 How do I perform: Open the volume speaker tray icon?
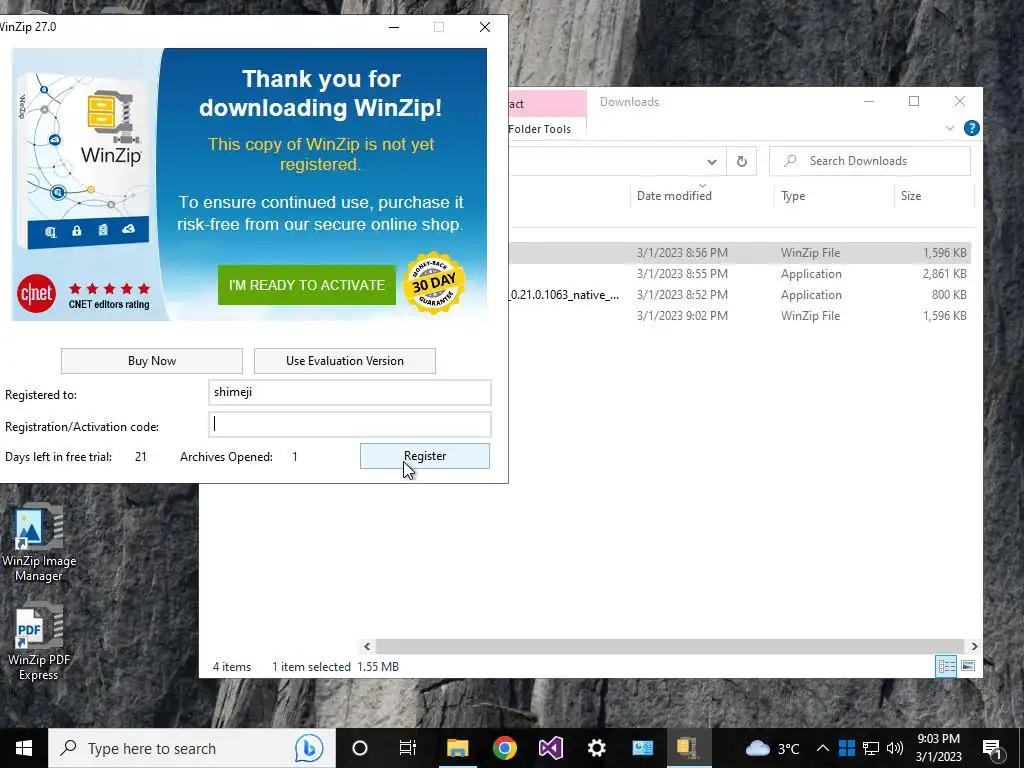[895, 748]
